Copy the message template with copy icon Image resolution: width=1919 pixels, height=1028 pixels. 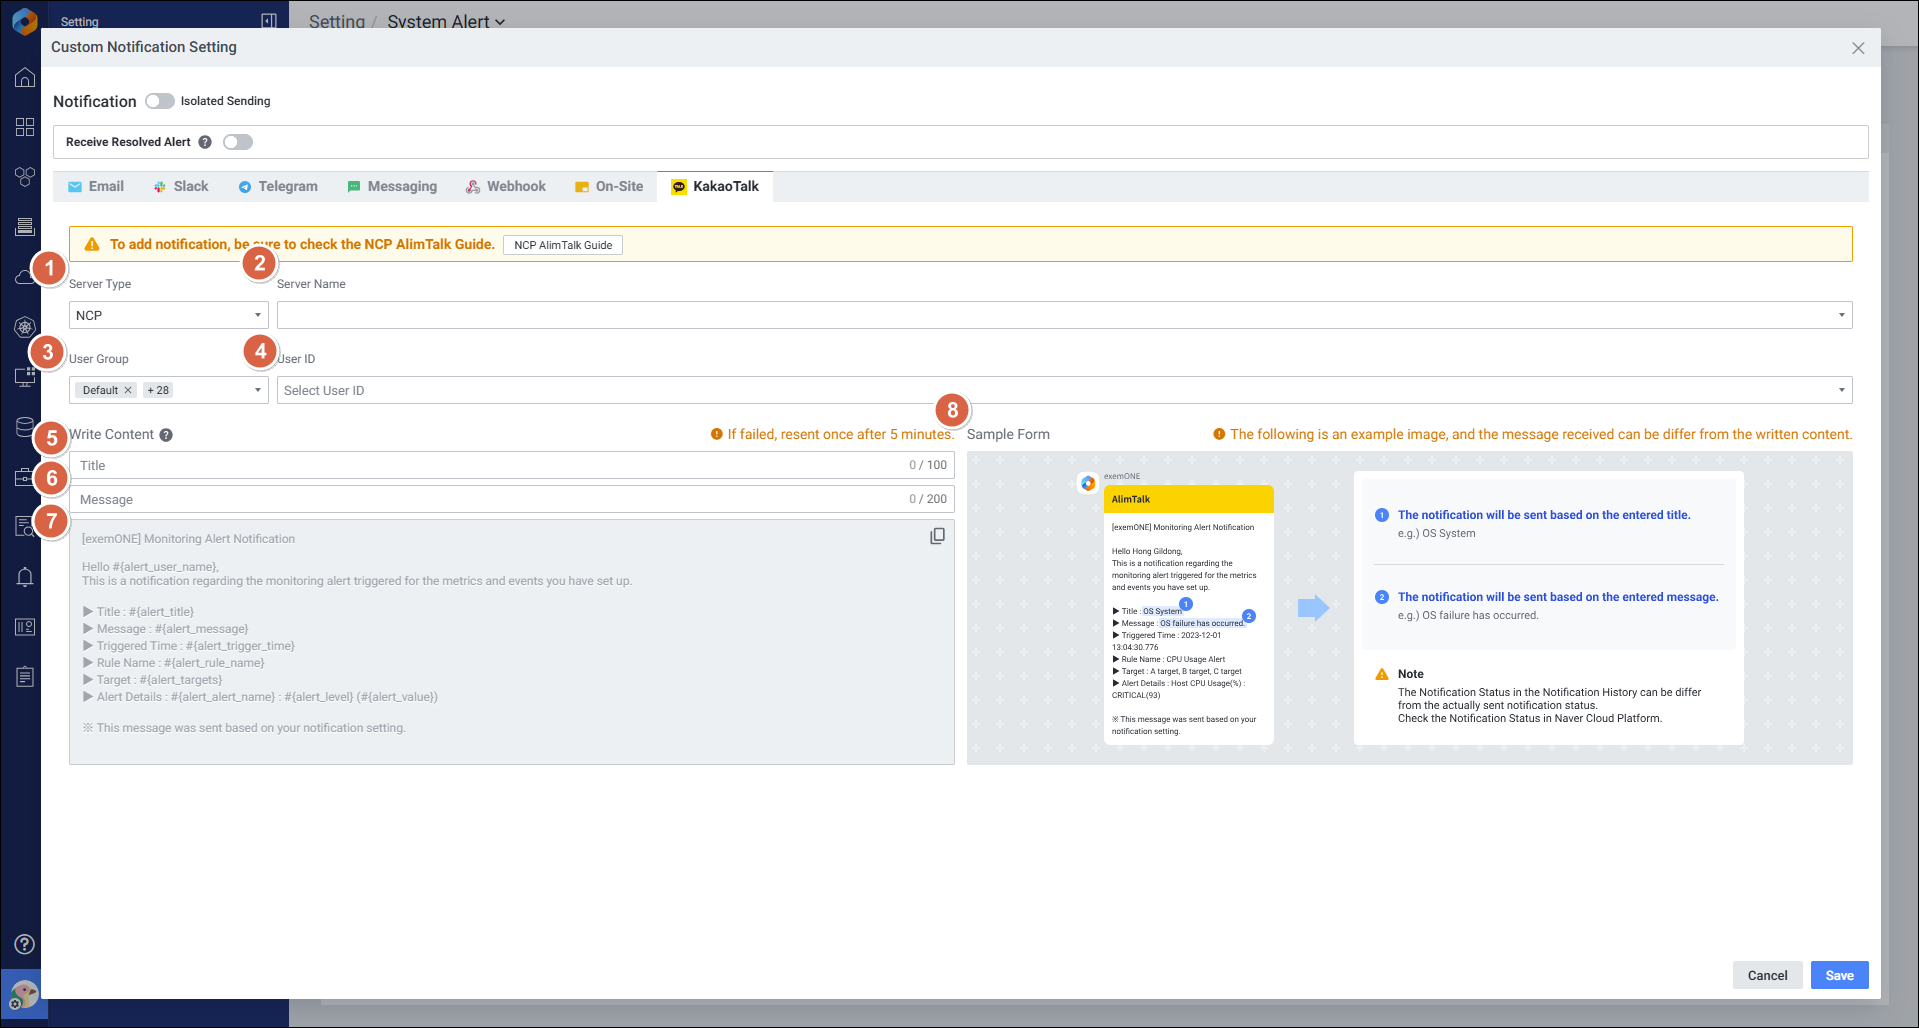pos(937,536)
